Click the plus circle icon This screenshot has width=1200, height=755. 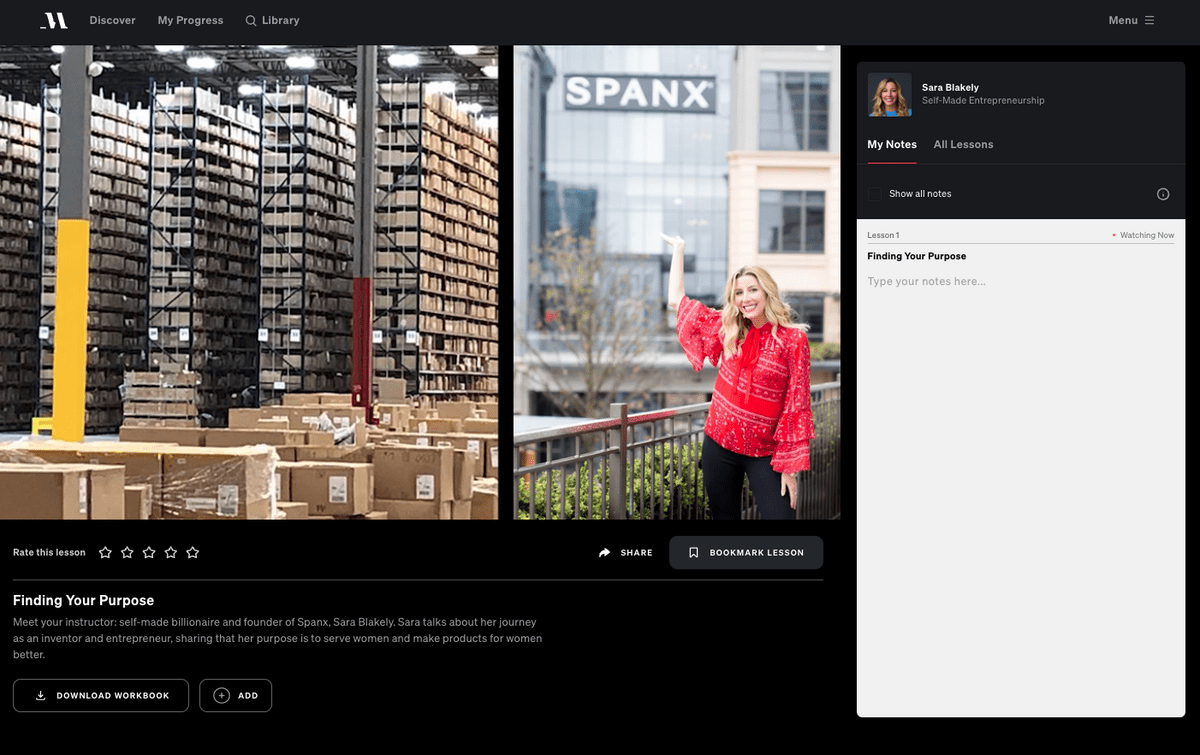coord(222,695)
